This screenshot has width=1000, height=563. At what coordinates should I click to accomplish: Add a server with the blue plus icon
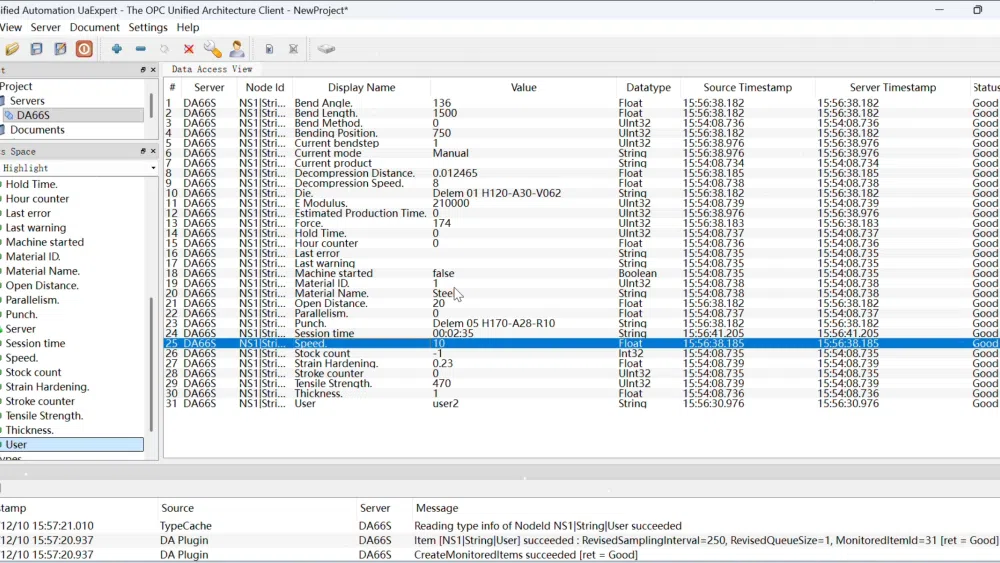coord(117,49)
